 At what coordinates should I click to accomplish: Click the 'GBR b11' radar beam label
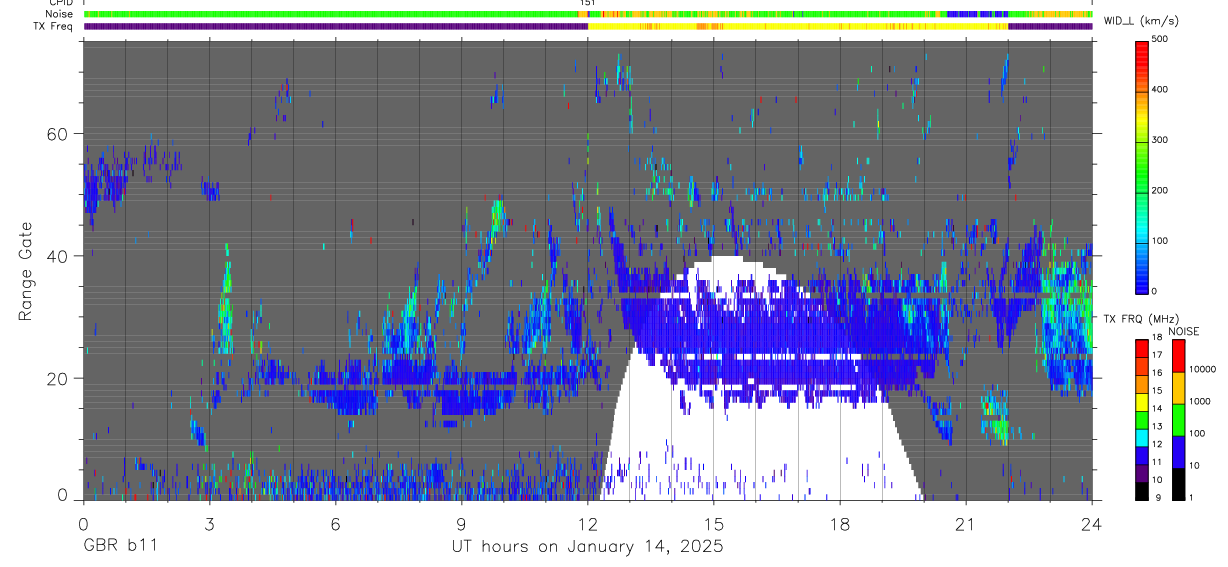121,547
